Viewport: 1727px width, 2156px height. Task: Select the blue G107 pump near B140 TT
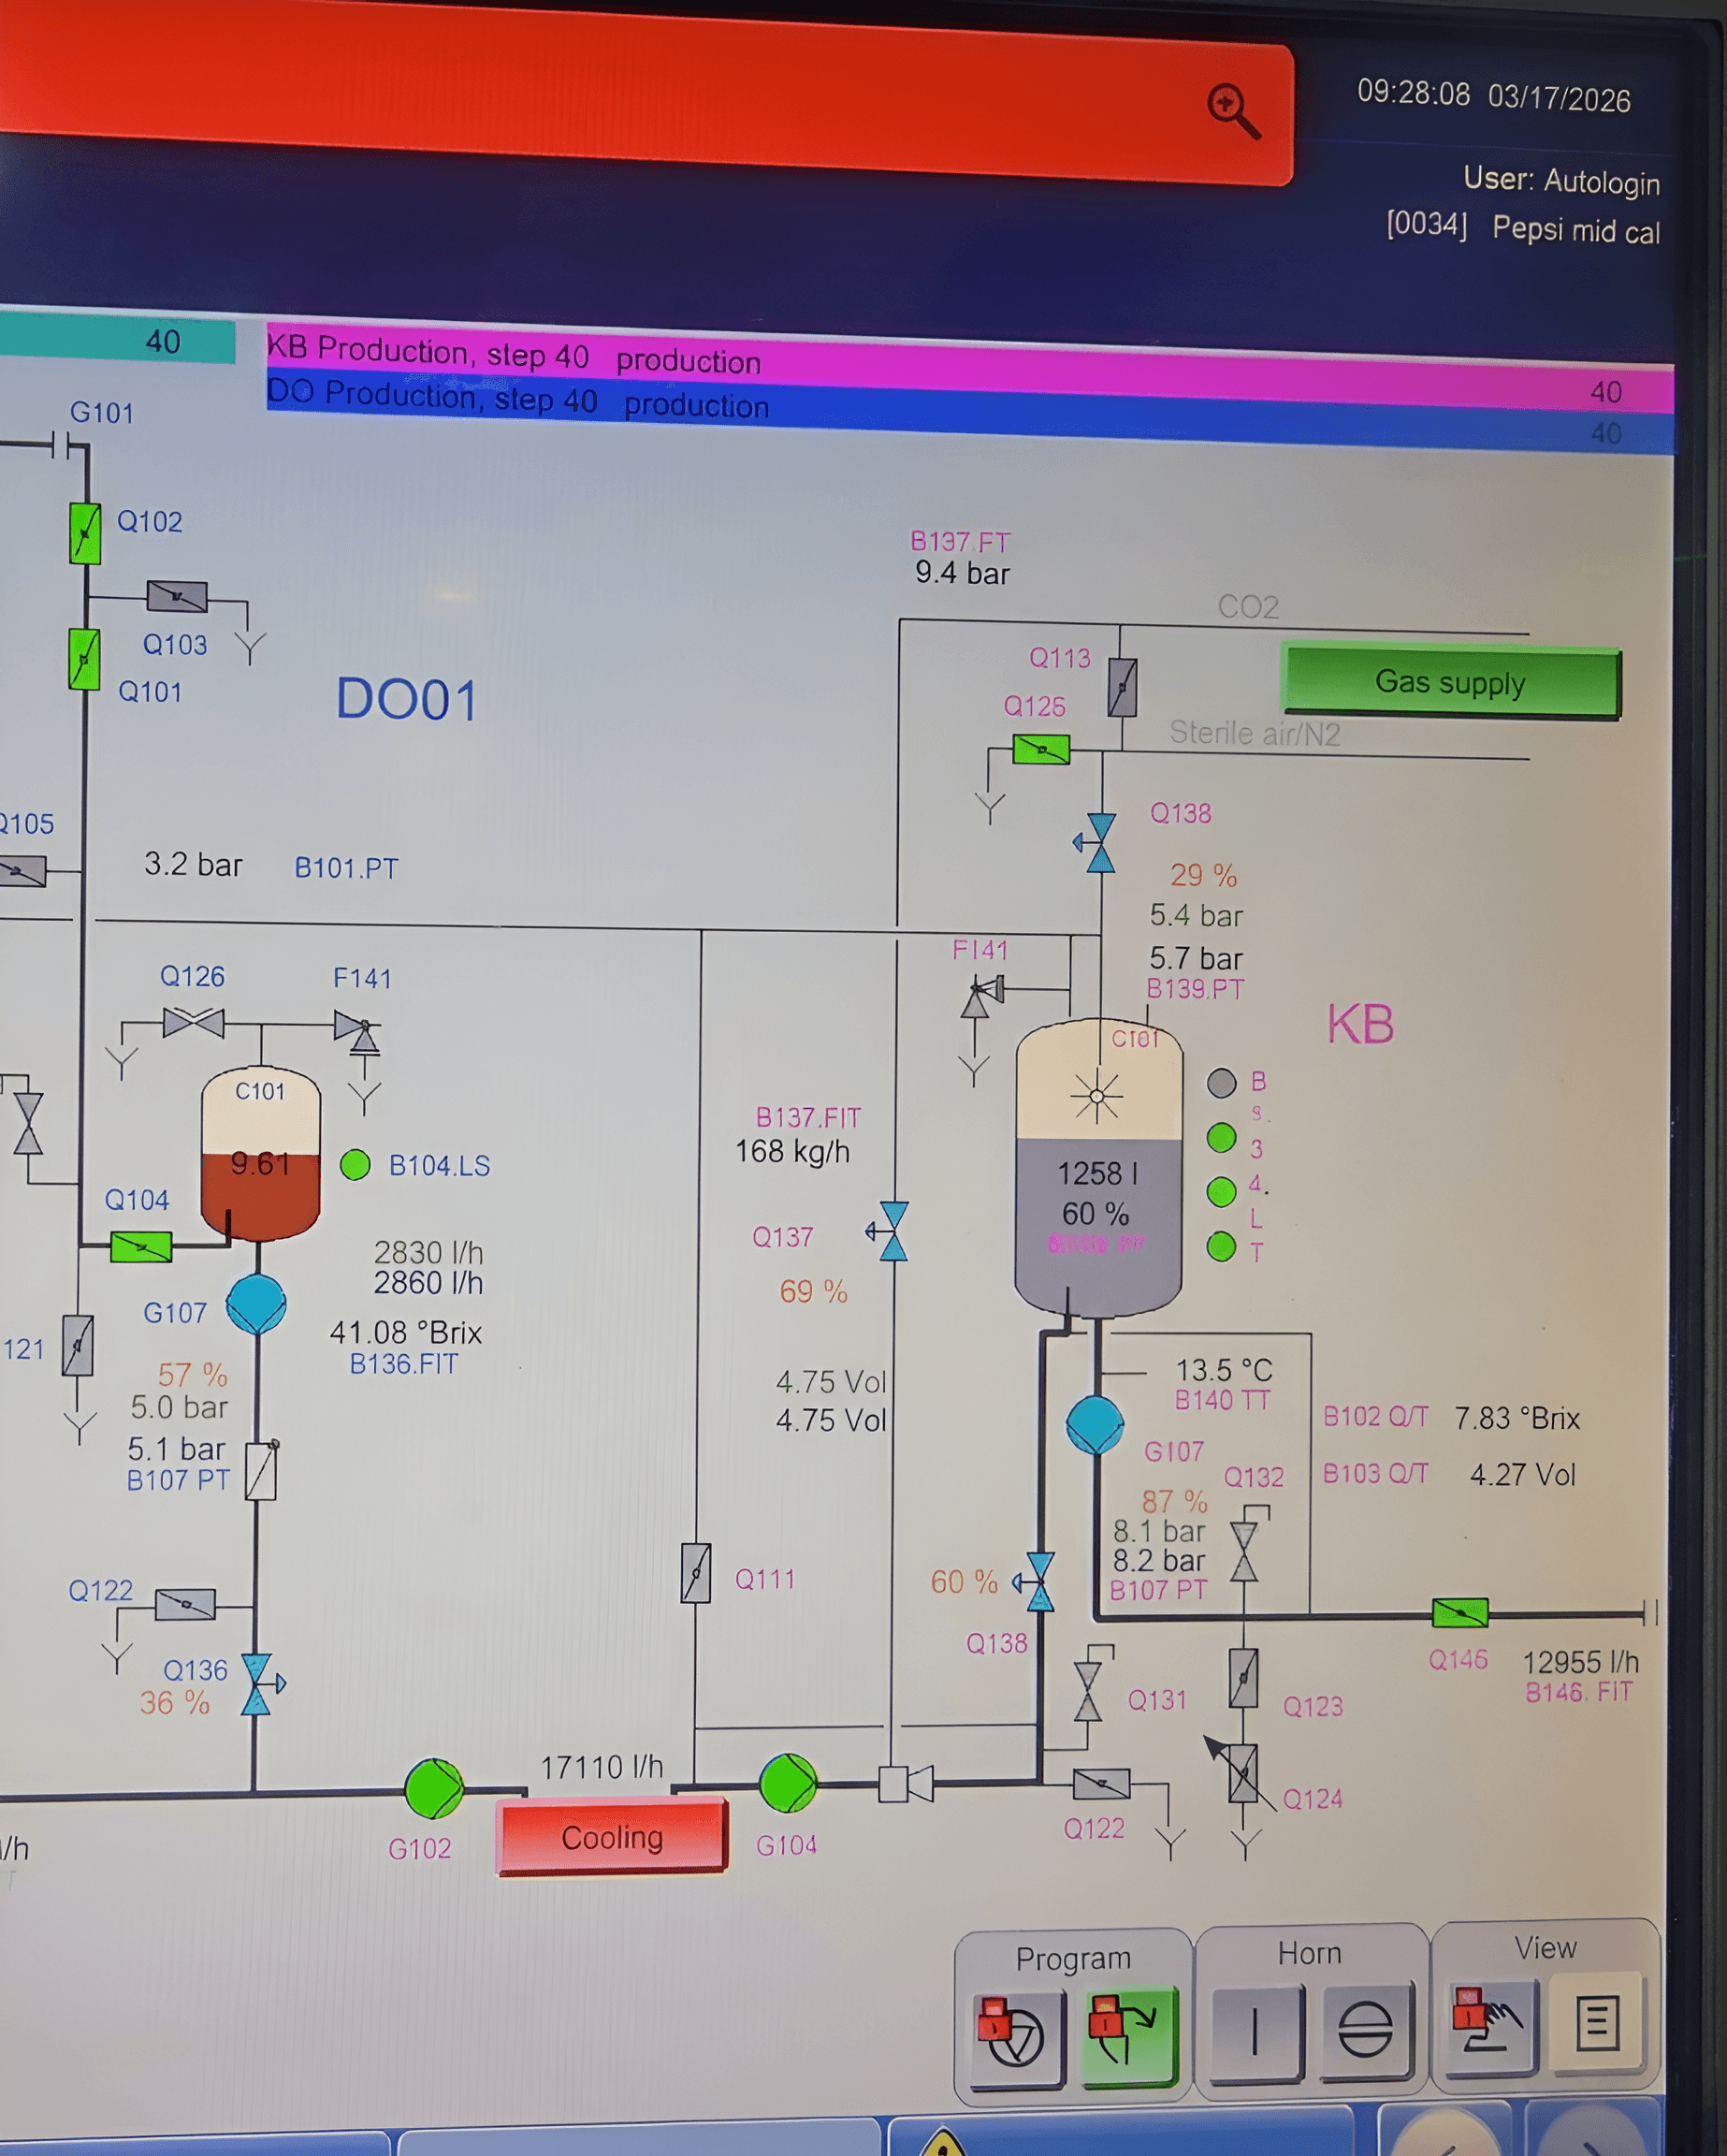pyautogui.click(x=1095, y=1425)
